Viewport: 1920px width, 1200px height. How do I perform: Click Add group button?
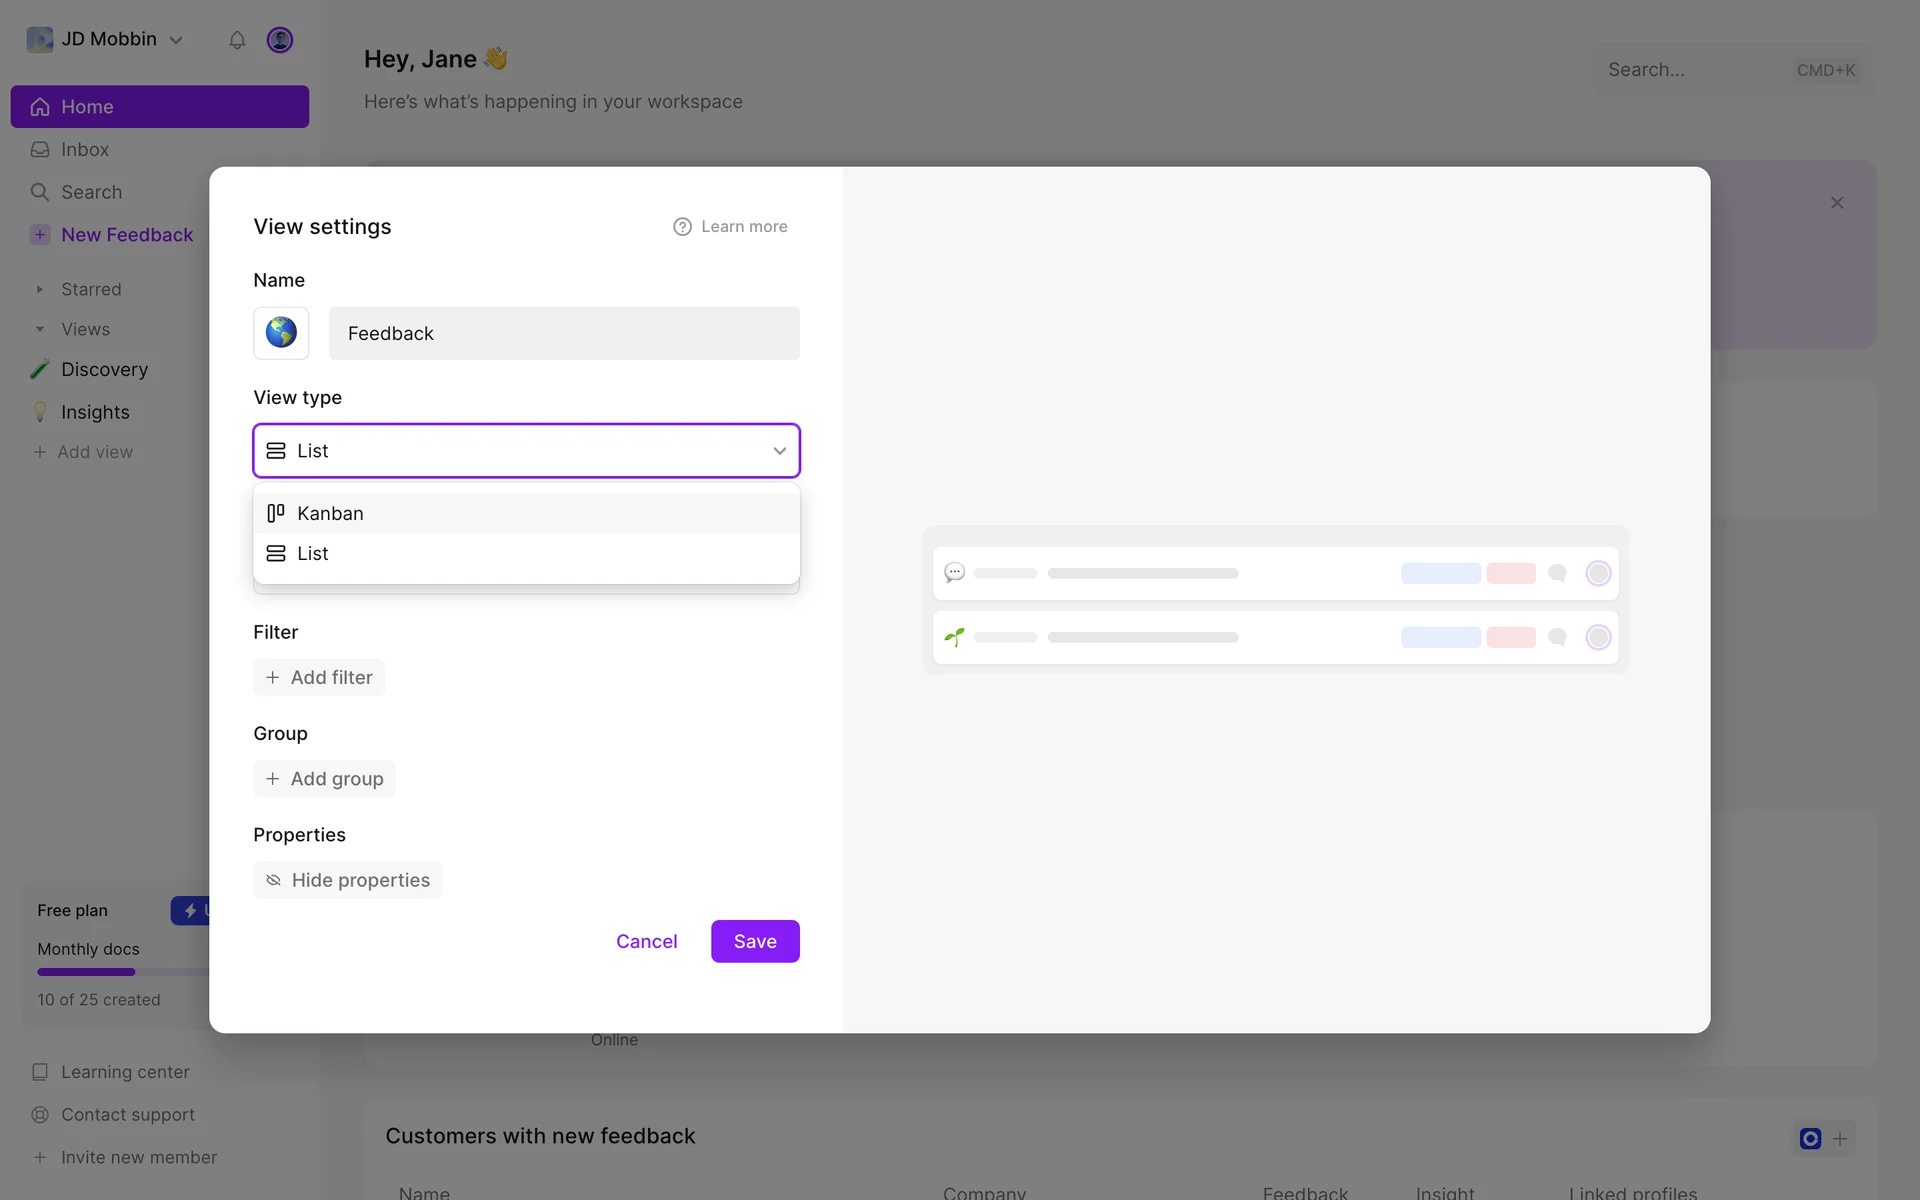pos(324,779)
